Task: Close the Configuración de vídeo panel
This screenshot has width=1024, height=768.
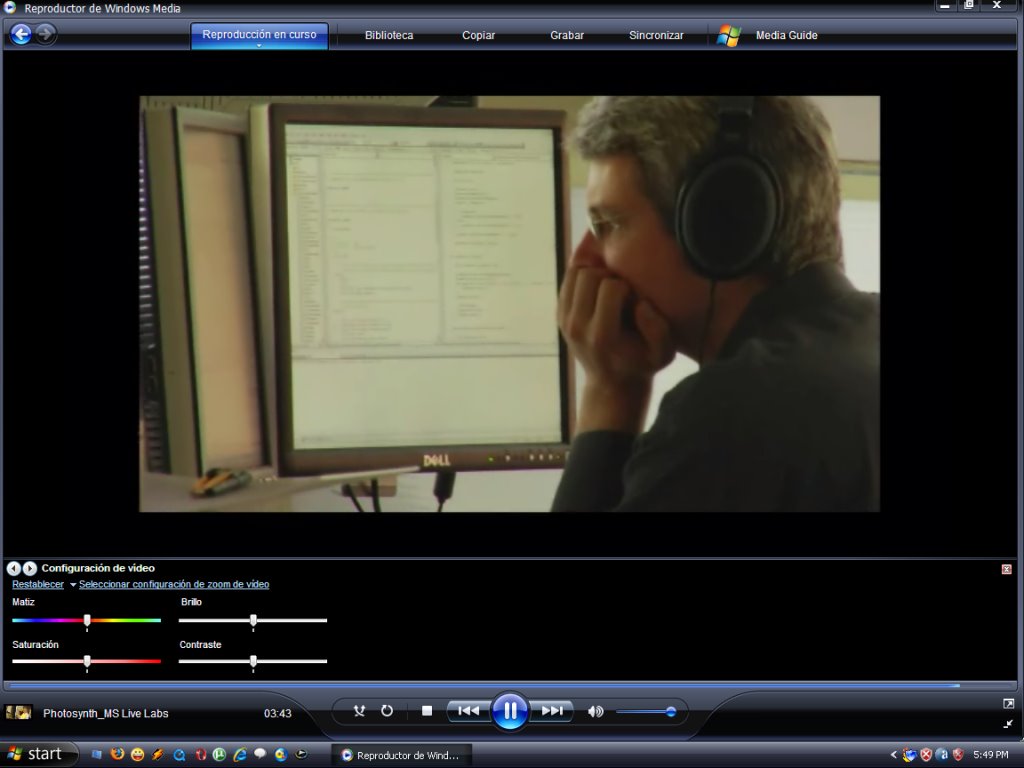Action: (x=1006, y=569)
